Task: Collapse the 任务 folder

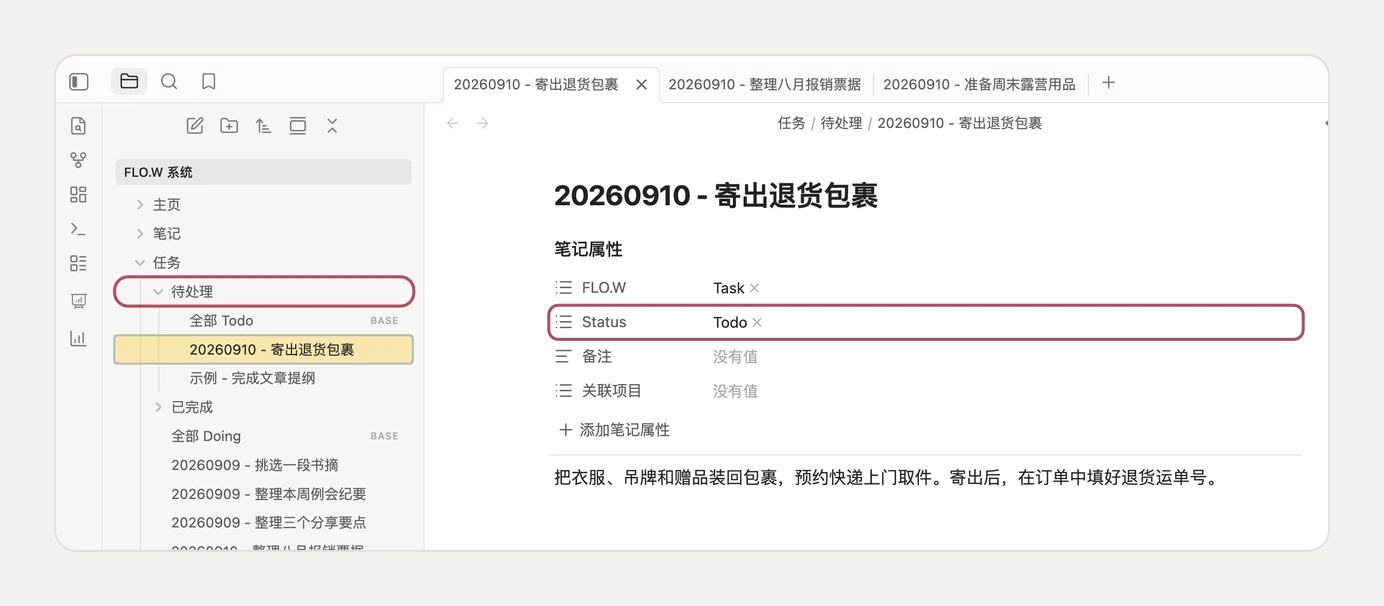Action: coord(140,263)
